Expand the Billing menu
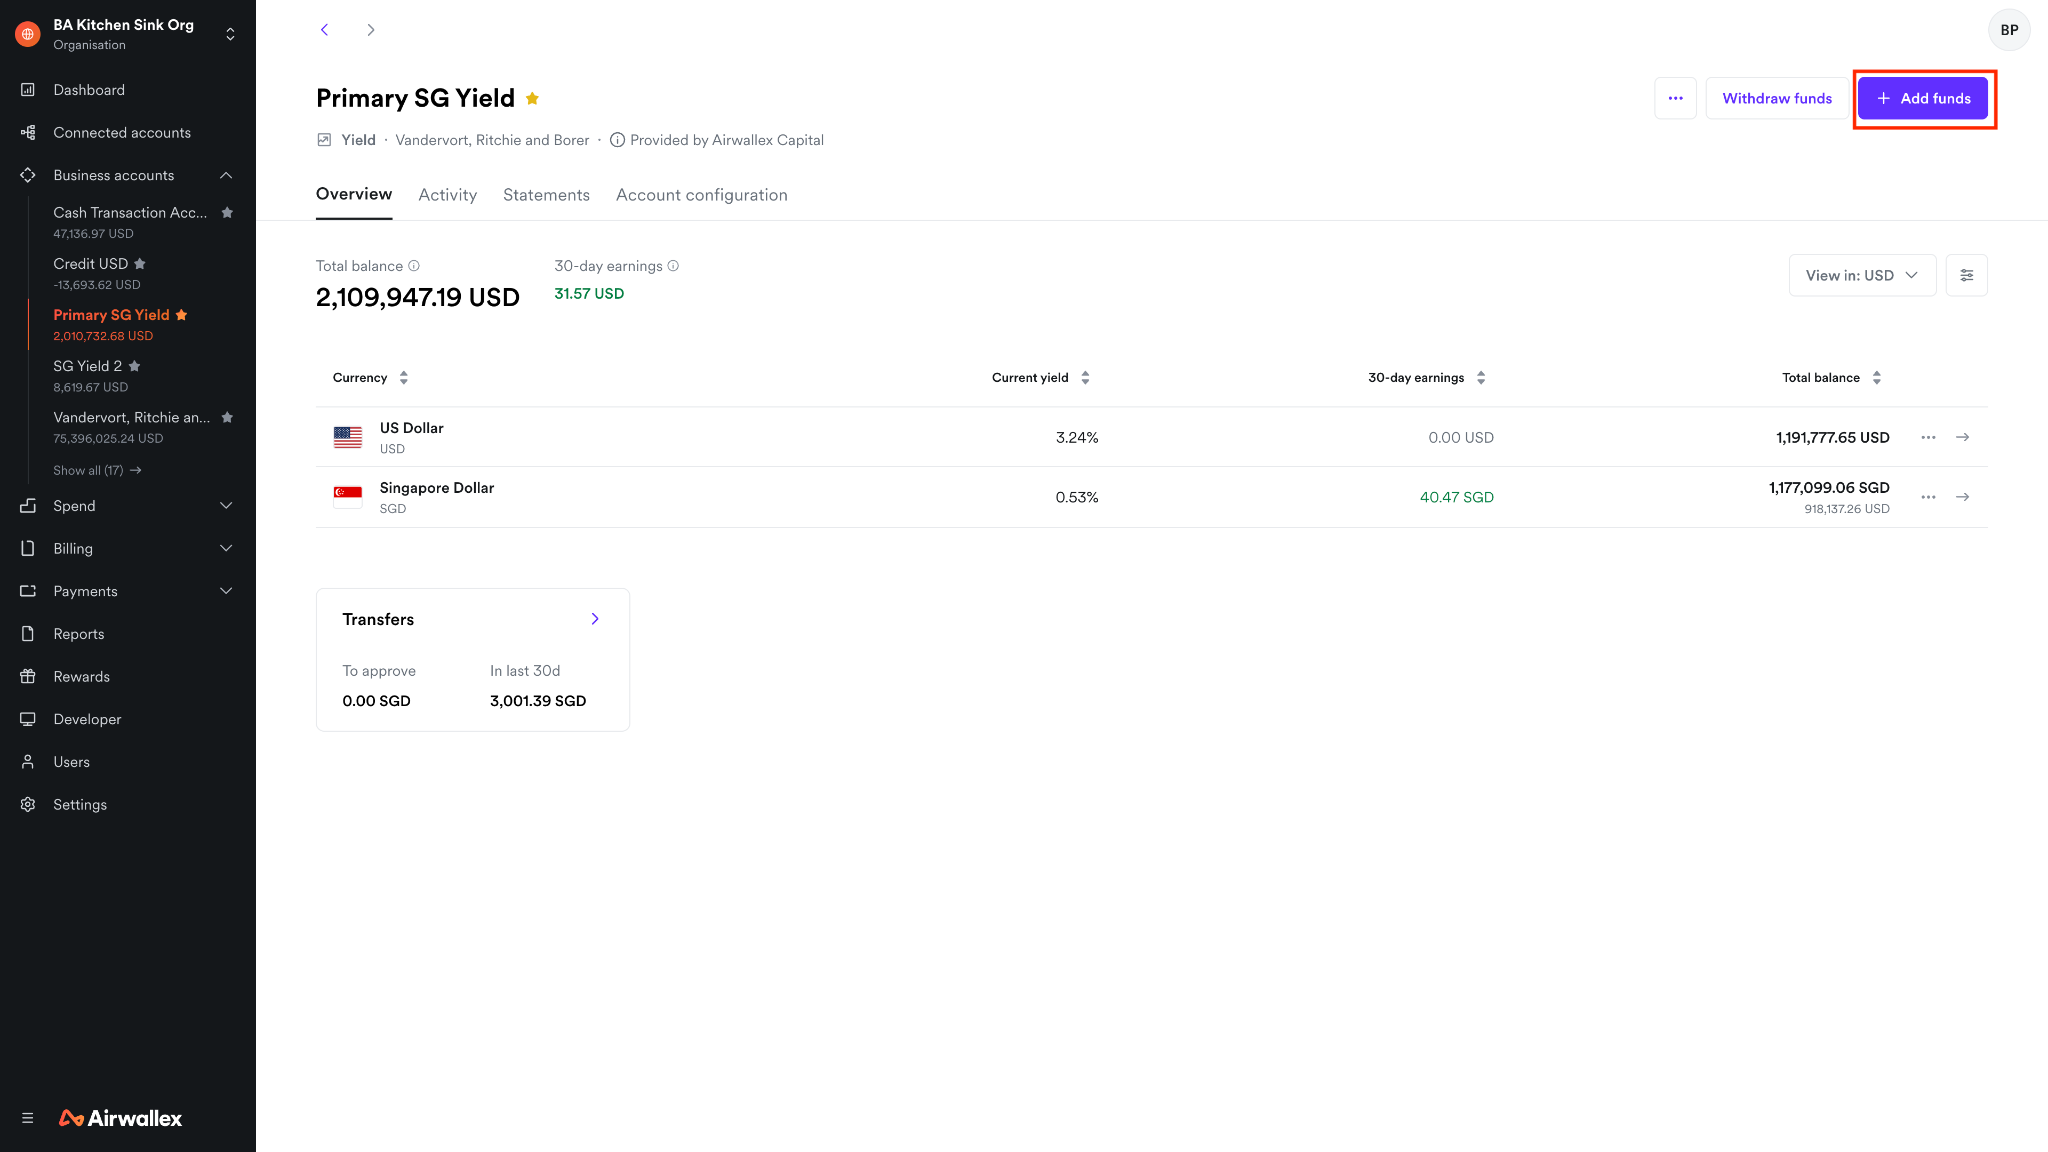The height and width of the screenshot is (1152, 2048). pos(226,549)
